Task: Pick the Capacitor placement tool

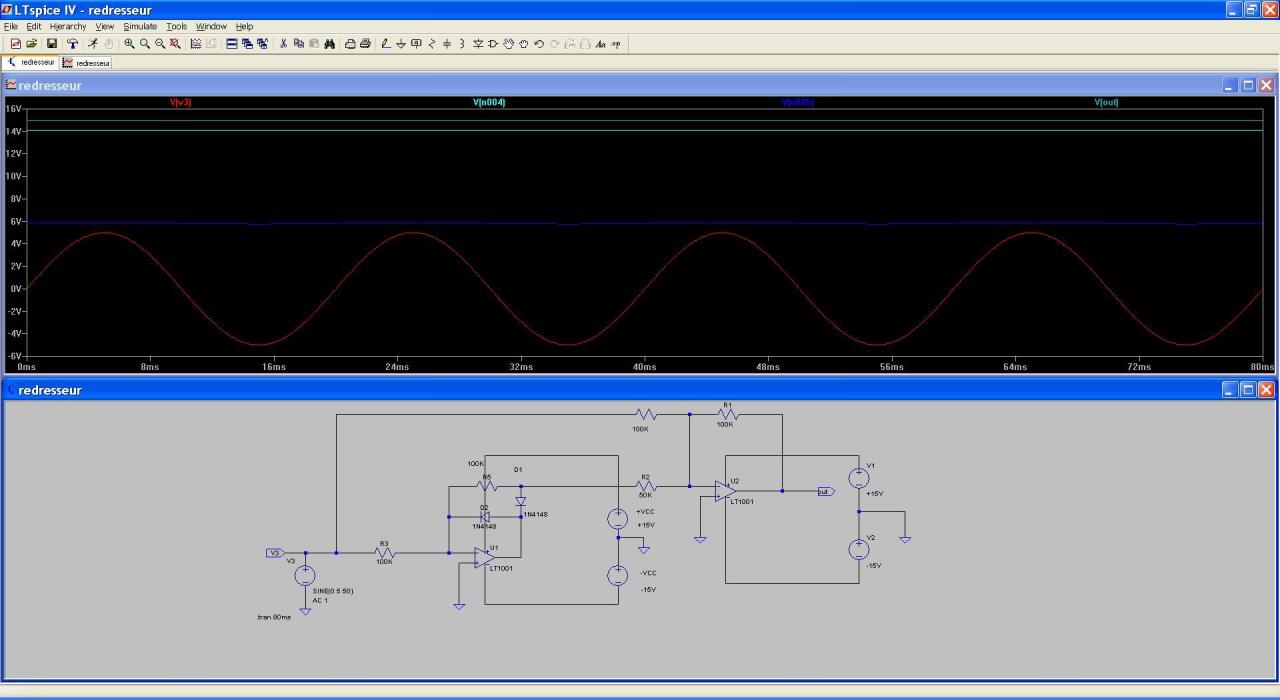Action: pos(447,44)
